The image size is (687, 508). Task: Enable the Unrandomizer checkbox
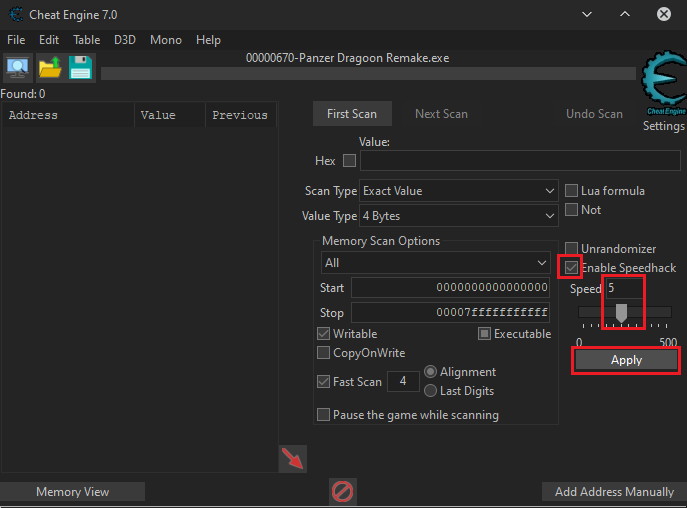click(x=571, y=248)
